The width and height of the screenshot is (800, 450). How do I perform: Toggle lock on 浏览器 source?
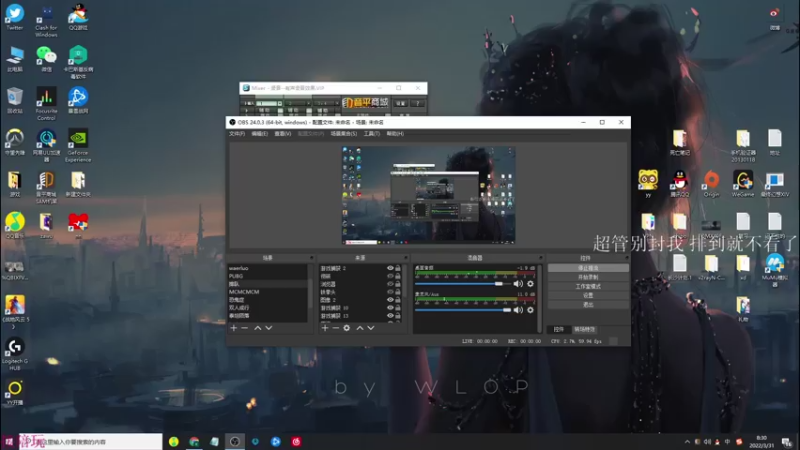tap(398, 284)
